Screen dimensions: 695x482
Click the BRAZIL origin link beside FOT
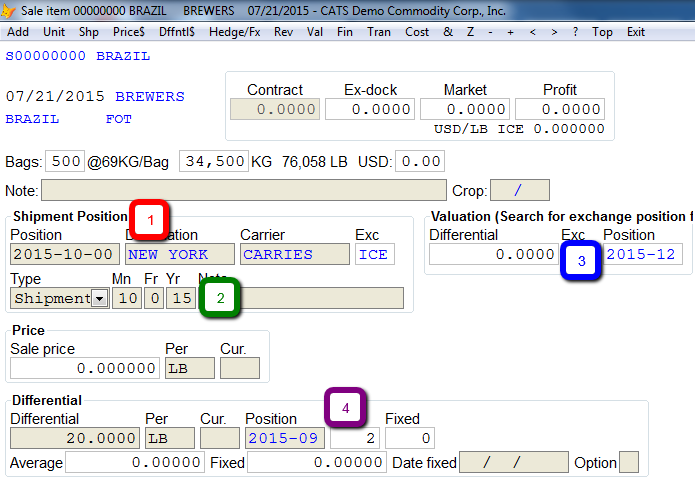pos(32,119)
